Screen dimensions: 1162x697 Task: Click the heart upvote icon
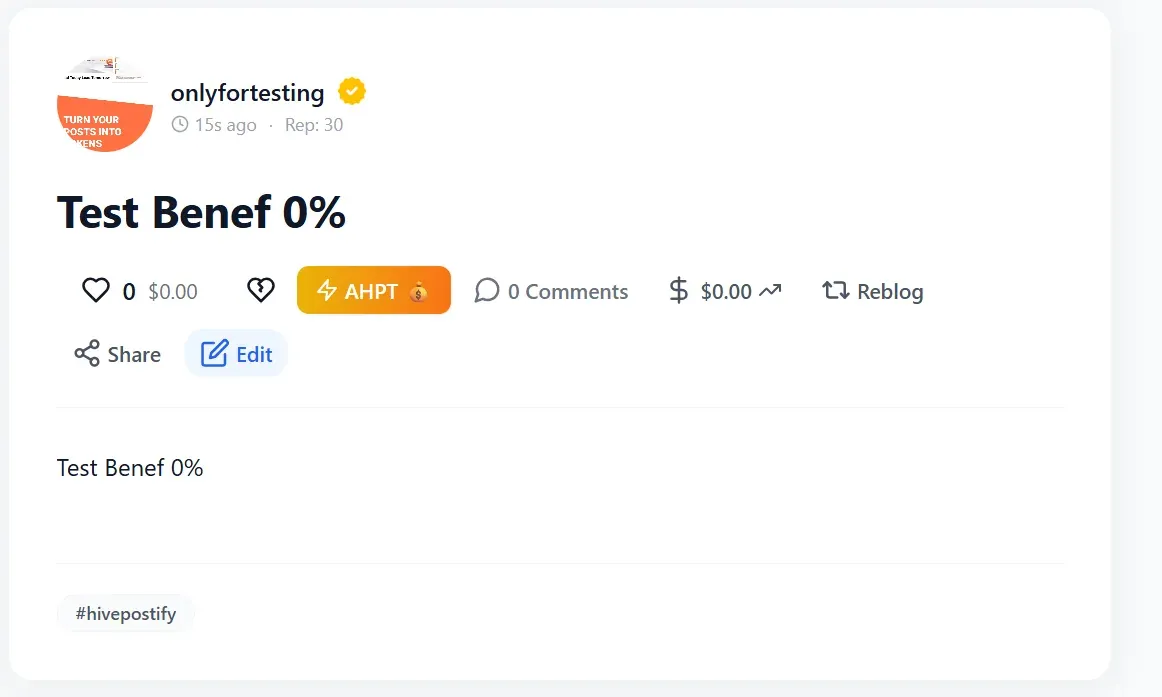pos(96,290)
